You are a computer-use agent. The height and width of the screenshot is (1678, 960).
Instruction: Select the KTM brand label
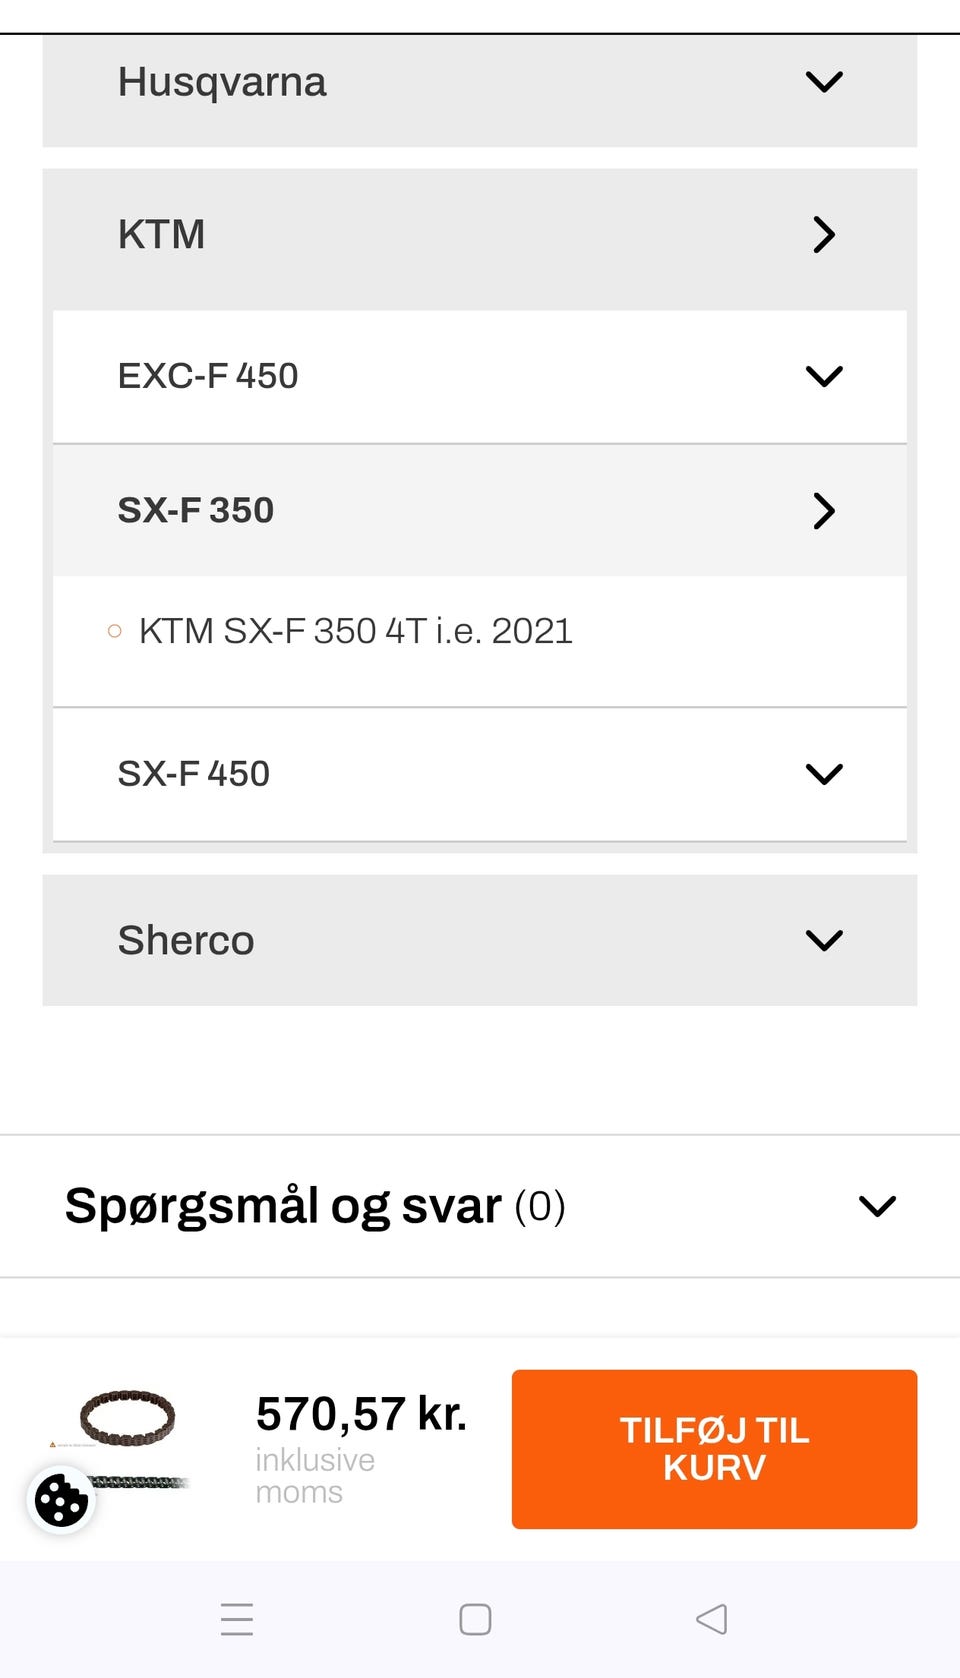[x=161, y=235]
